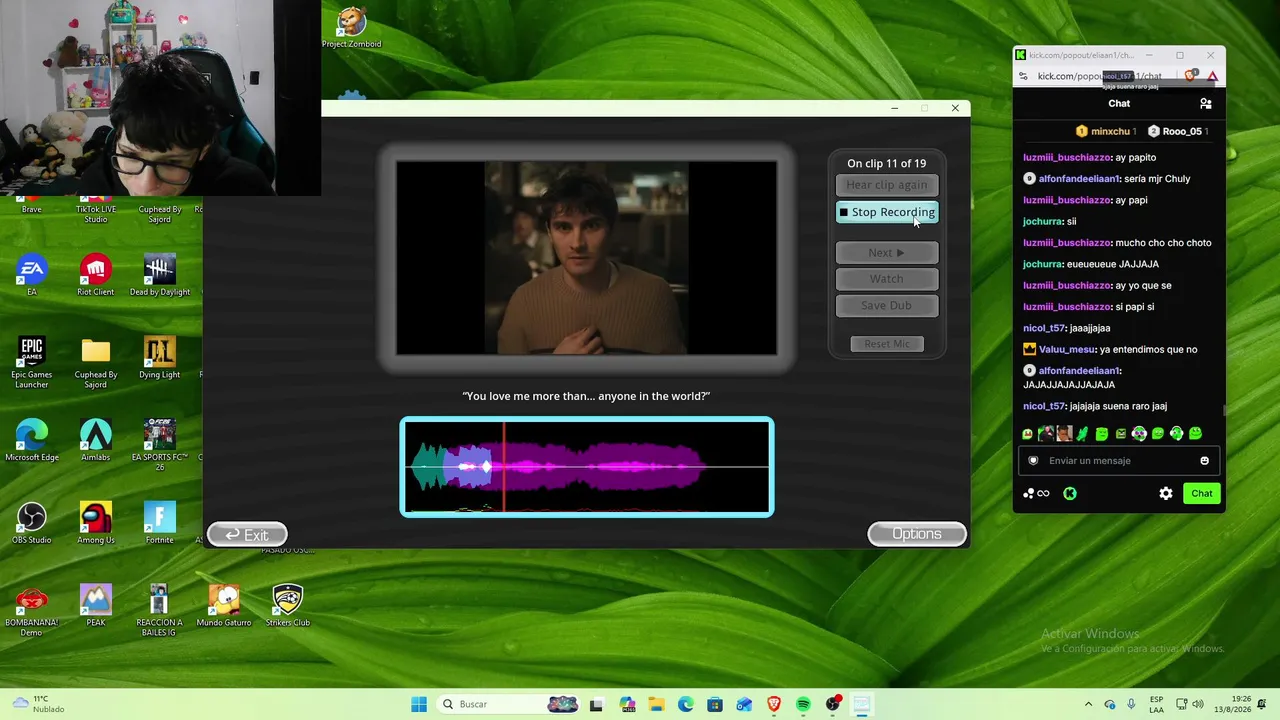This screenshot has width=1280, height=720.
Task: Open the EA SPORTS FC 26 desktop icon
Action: point(160,445)
